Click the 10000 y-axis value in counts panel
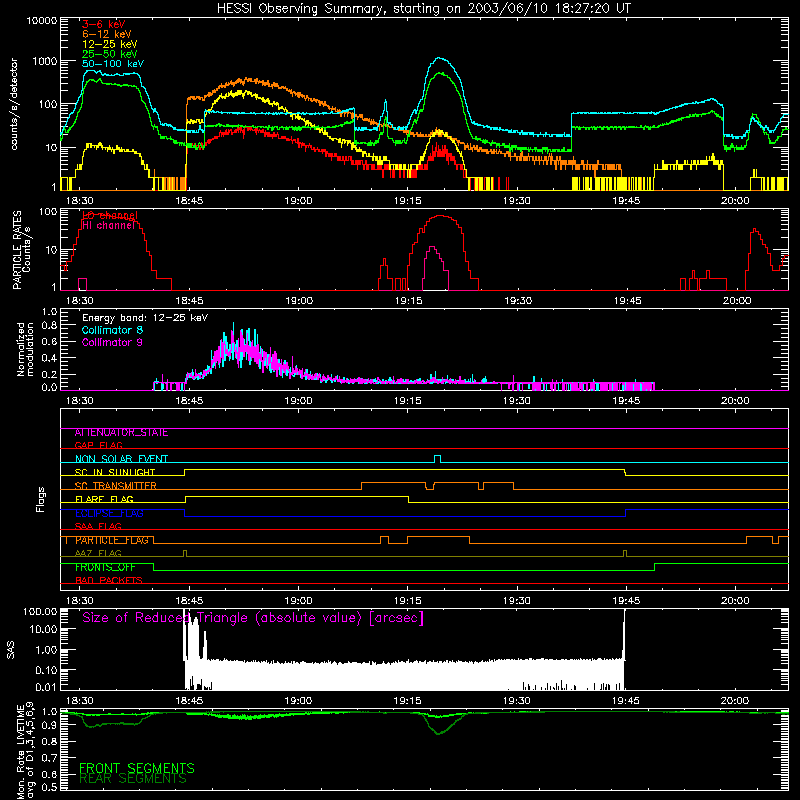This screenshot has height=800, width=800. pyautogui.click(x=41, y=21)
